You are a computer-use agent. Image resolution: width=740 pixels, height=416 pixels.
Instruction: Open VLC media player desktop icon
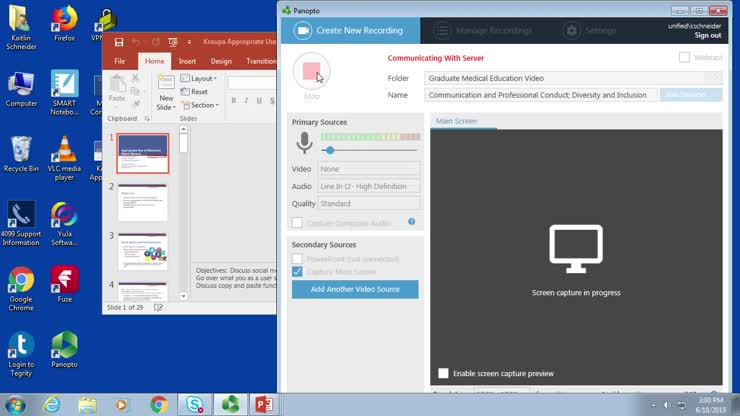point(64,153)
